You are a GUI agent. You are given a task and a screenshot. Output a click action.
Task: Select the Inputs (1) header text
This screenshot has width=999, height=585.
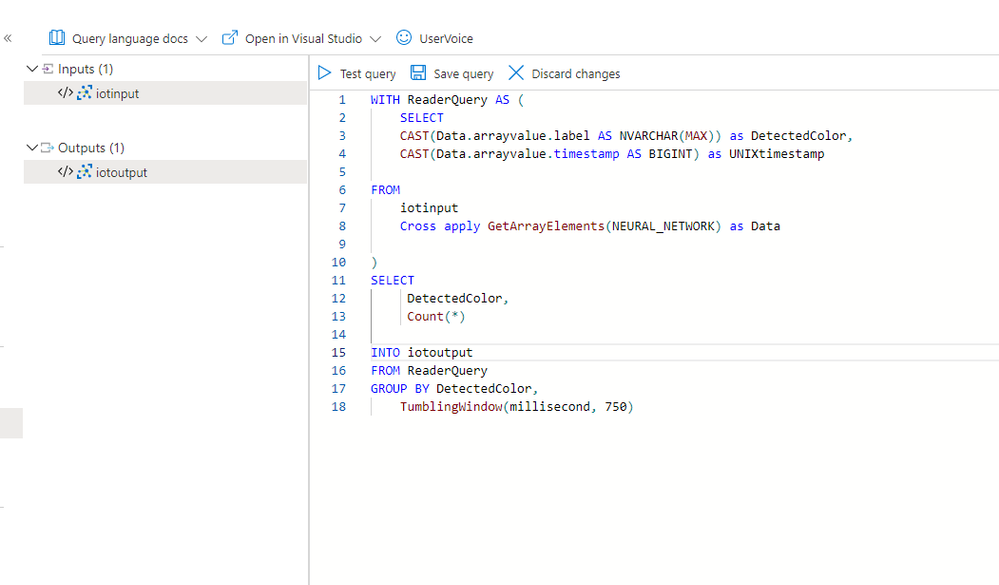[x=85, y=69]
